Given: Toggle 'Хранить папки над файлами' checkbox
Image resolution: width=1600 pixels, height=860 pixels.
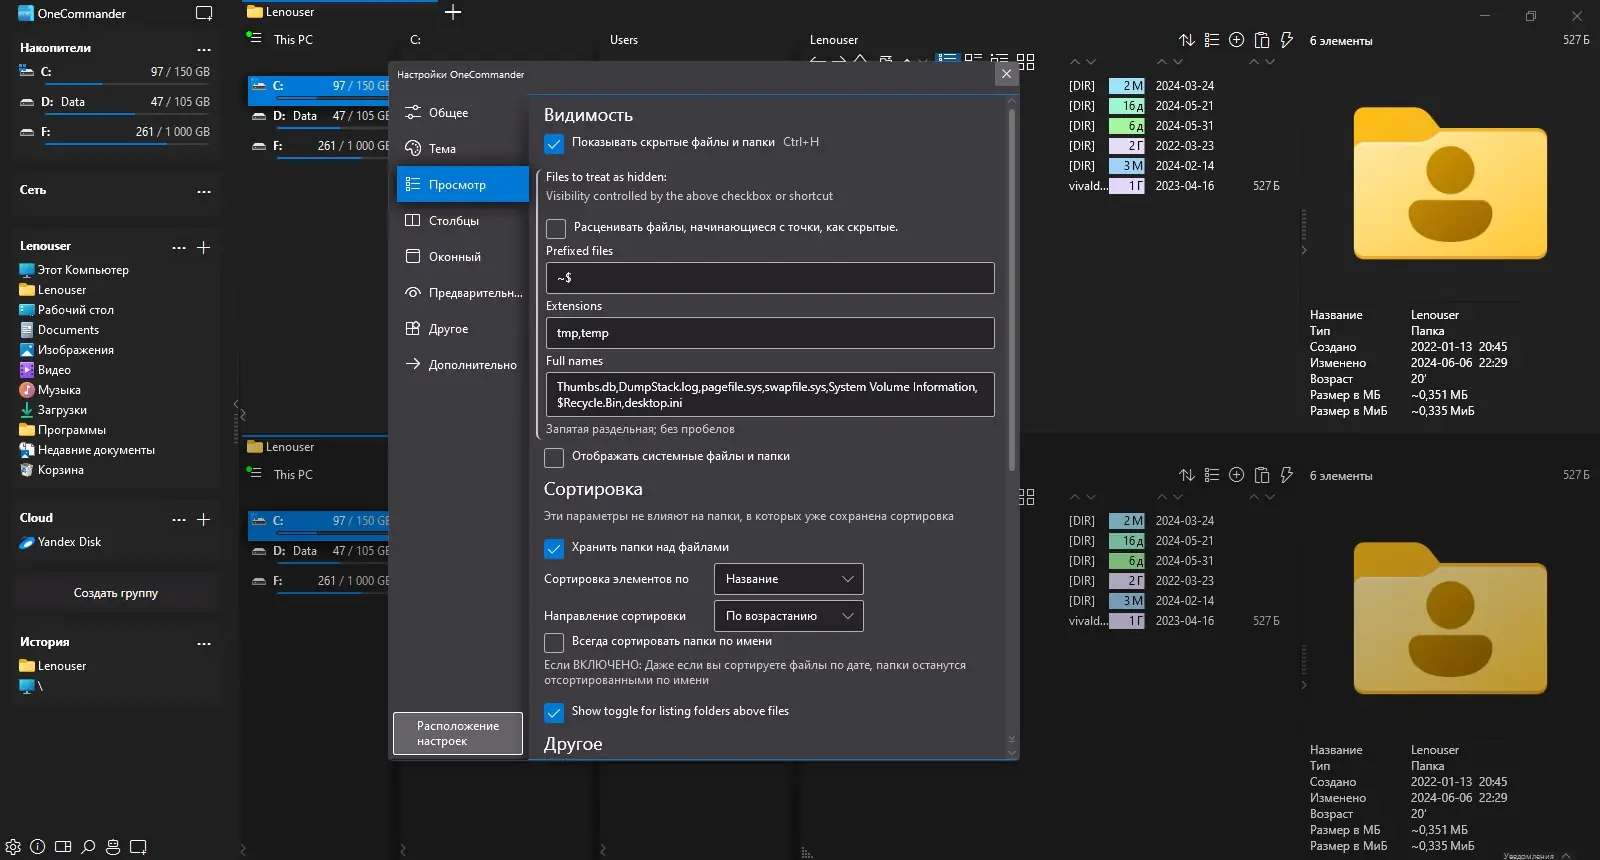Looking at the screenshot, I should point(554,548).
